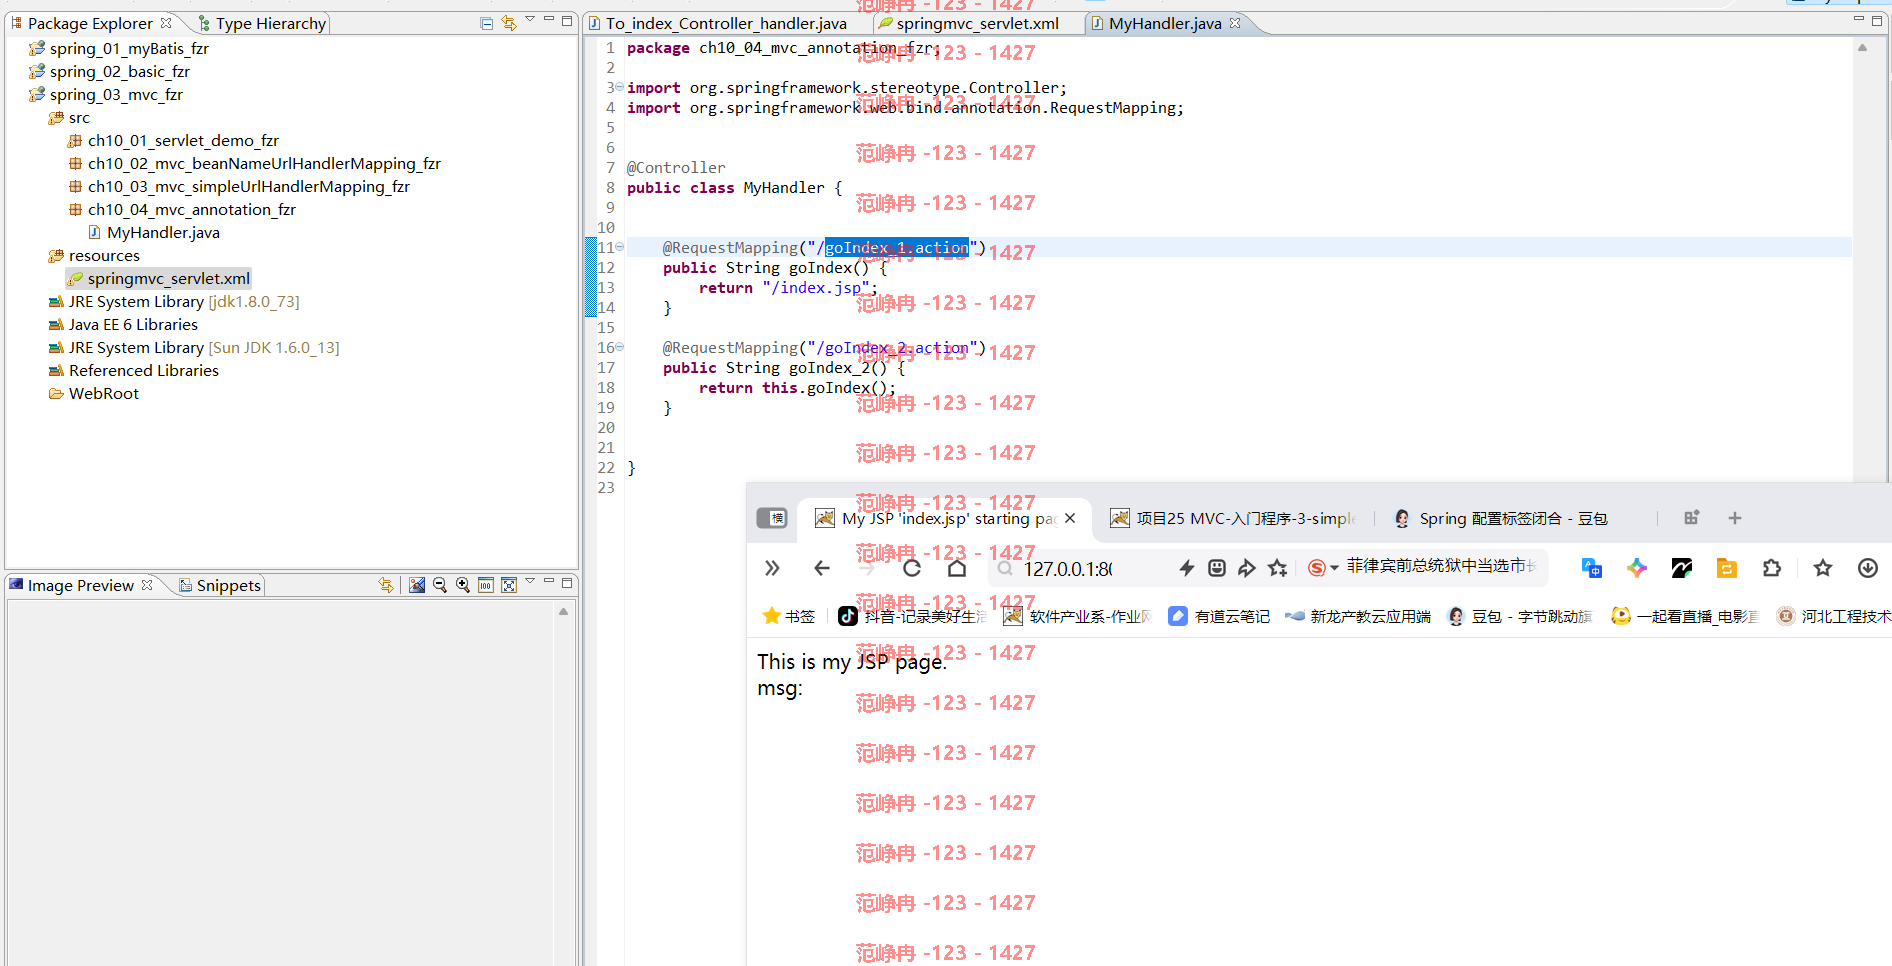Click browser address bar 127.0.0.1
Screen dimensions: 1892x966
[1068, 568]
